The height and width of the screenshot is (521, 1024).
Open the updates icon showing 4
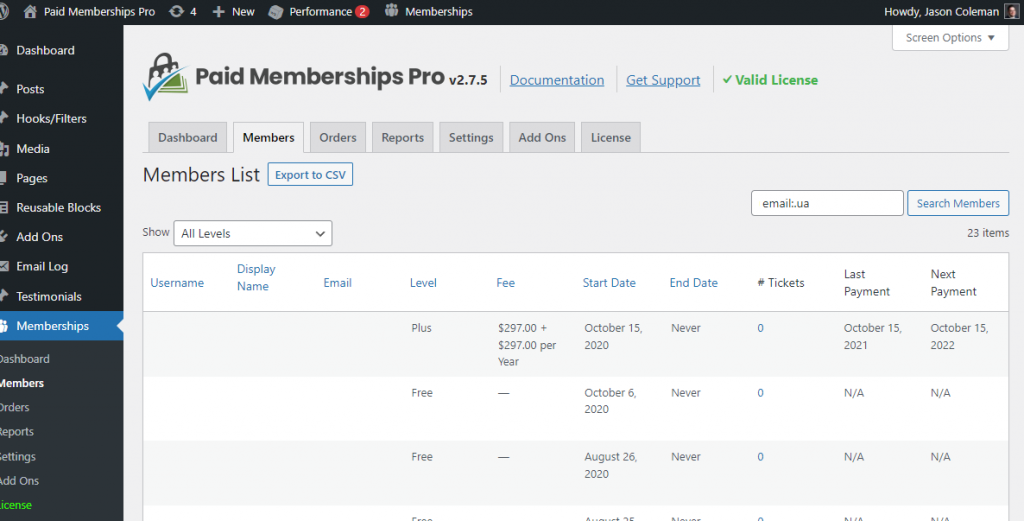176,12
